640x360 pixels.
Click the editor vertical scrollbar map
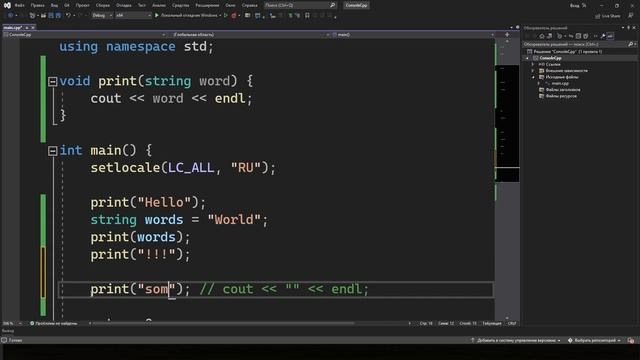[x=507, y=180]
